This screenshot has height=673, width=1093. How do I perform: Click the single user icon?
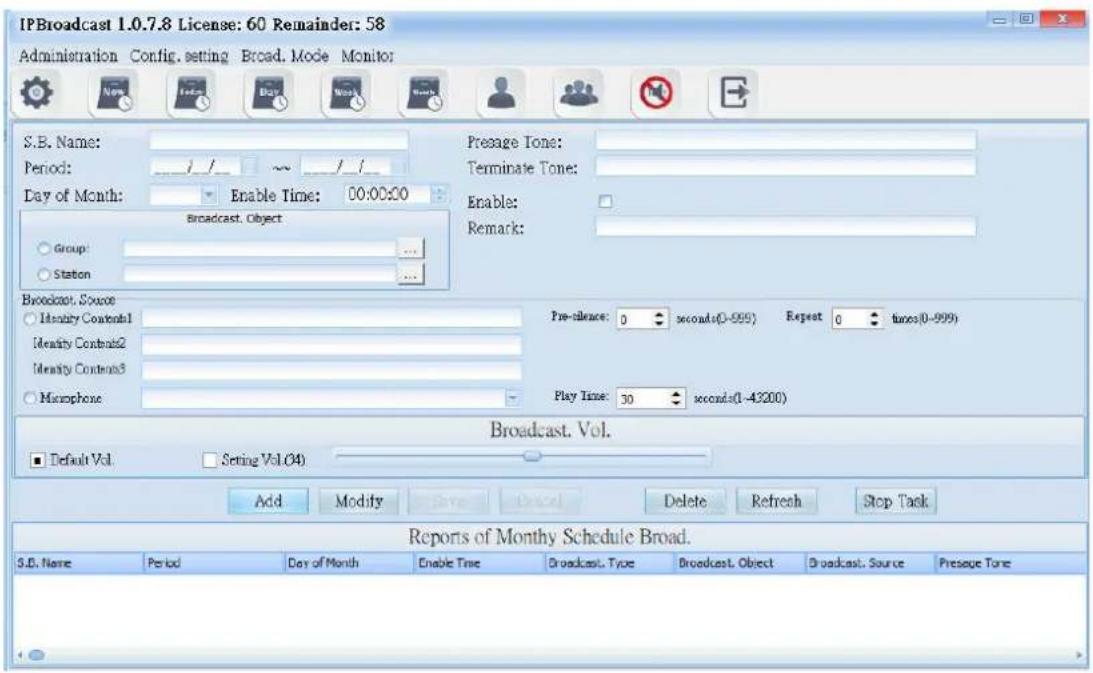click(501, 93)
